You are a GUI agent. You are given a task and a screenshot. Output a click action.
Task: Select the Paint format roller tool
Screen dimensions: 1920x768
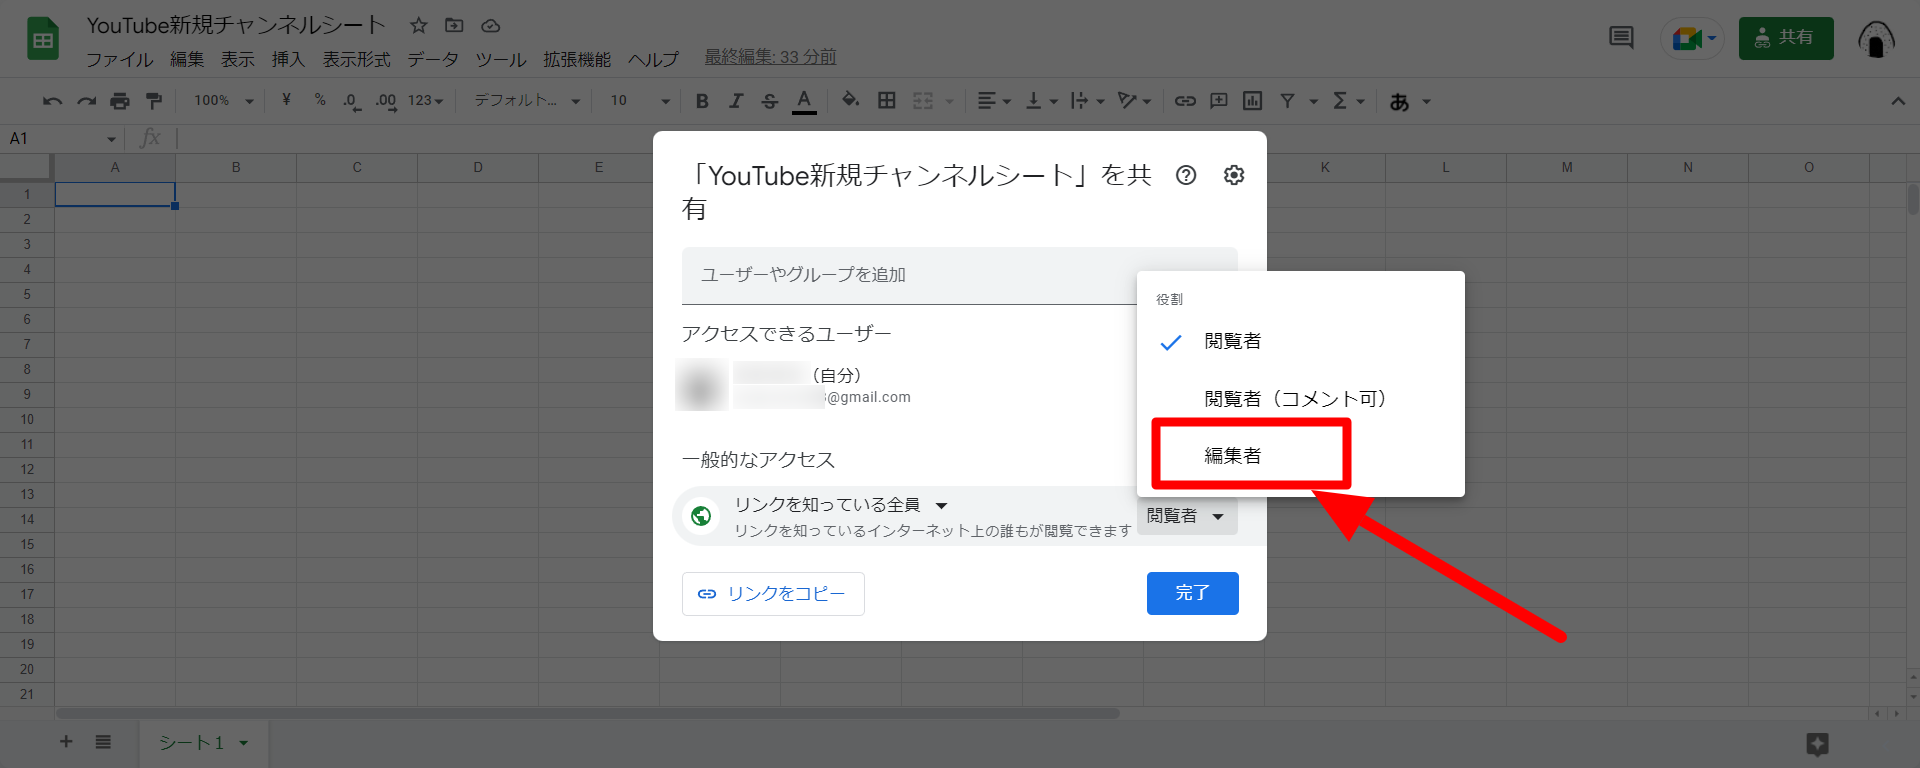click(154, 101)
